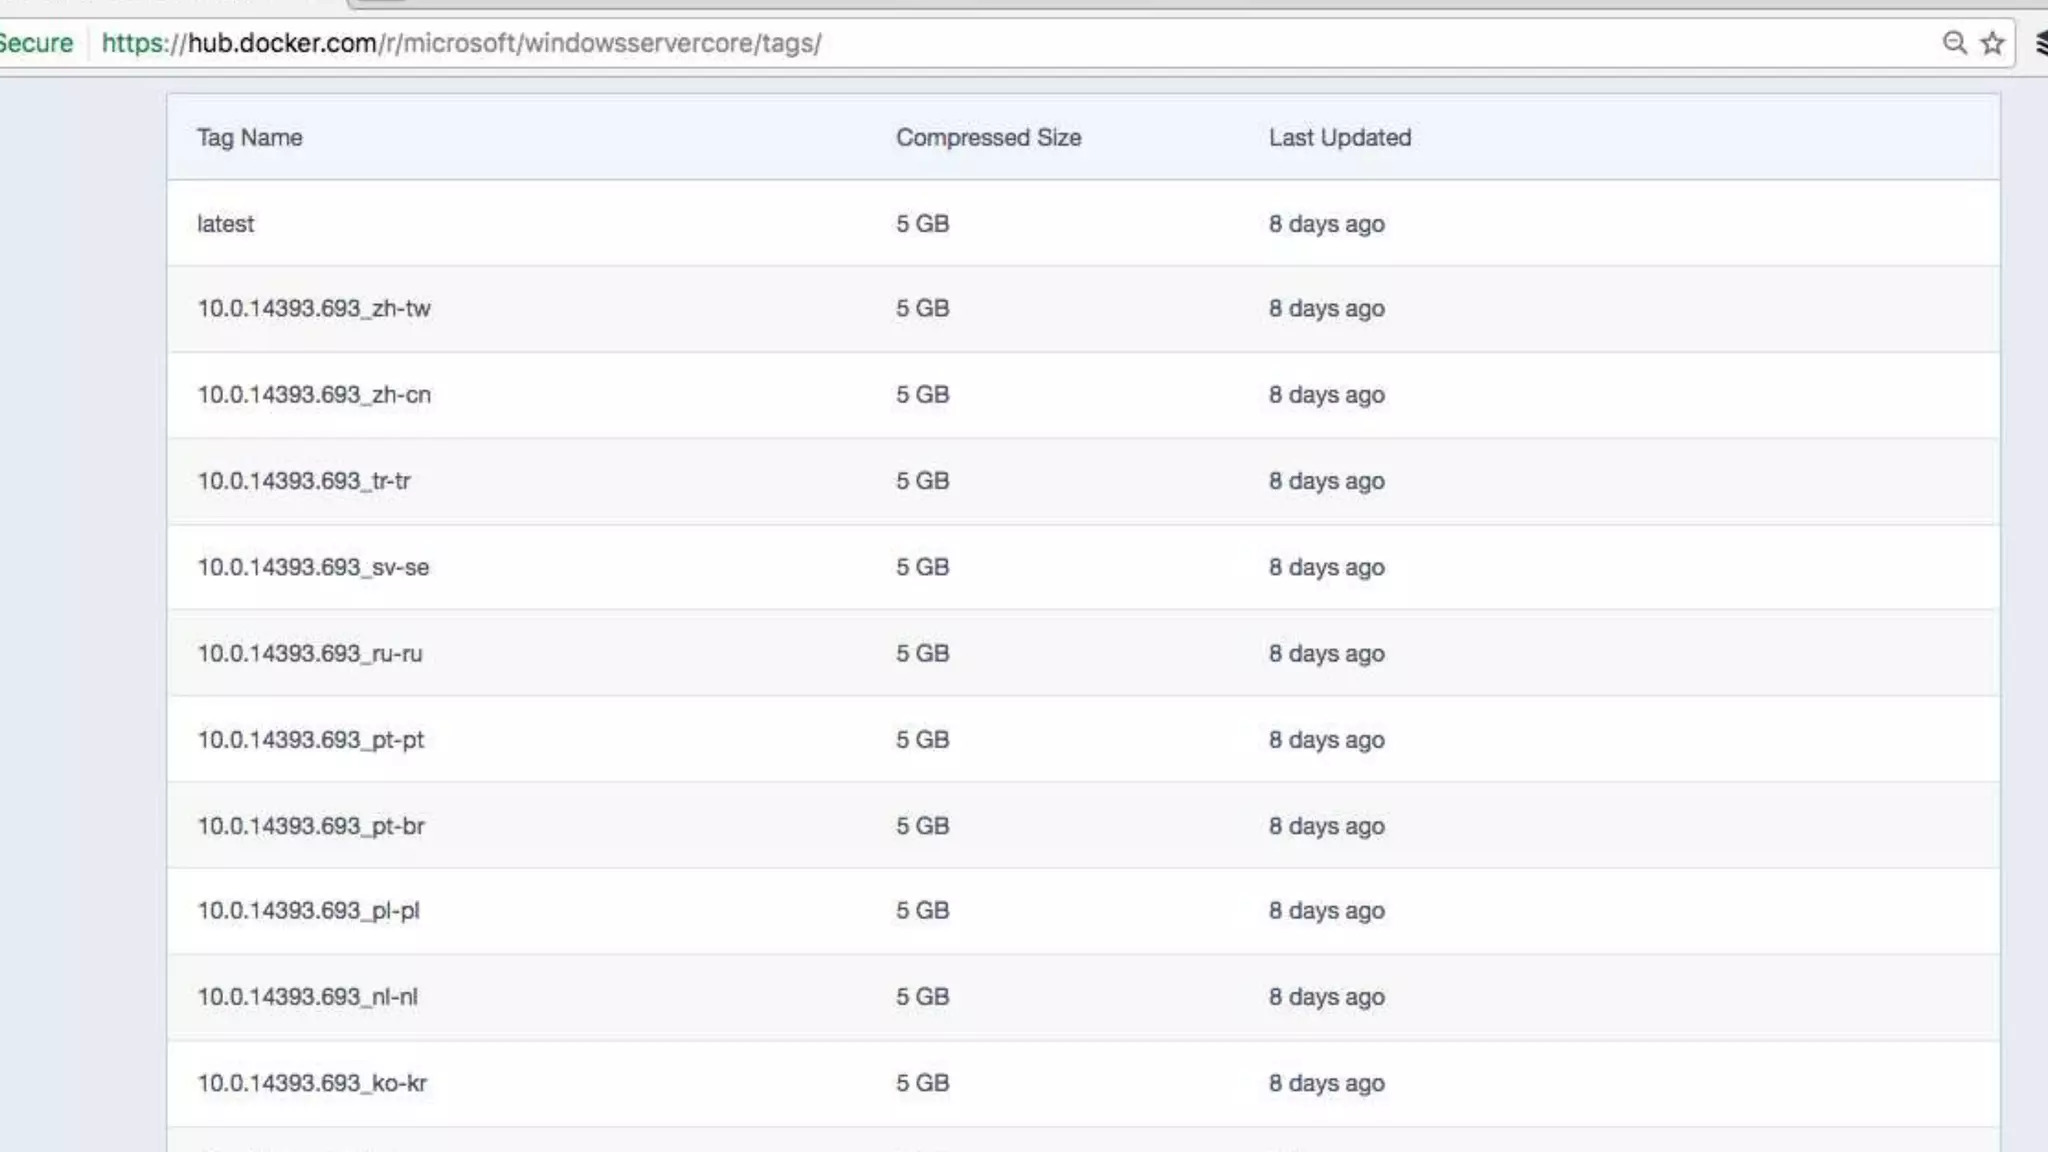
Task: Open the stacked-layers extension icon
Action: (x=2040, y=43)
